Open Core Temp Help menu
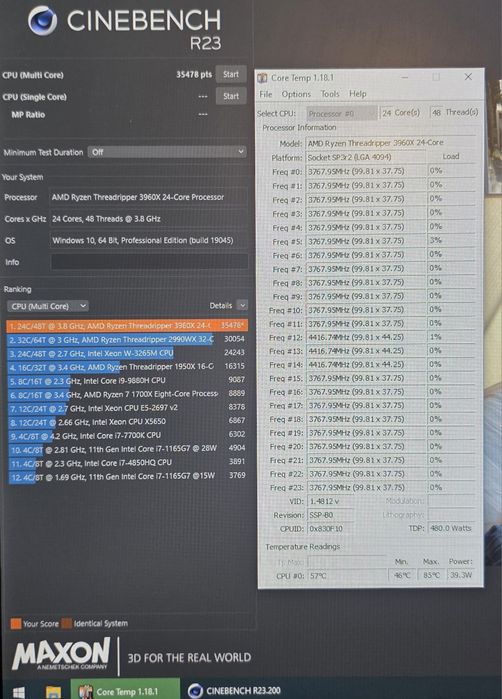The height and width of the screenshot is (699, 502). [x=358, y=94]
